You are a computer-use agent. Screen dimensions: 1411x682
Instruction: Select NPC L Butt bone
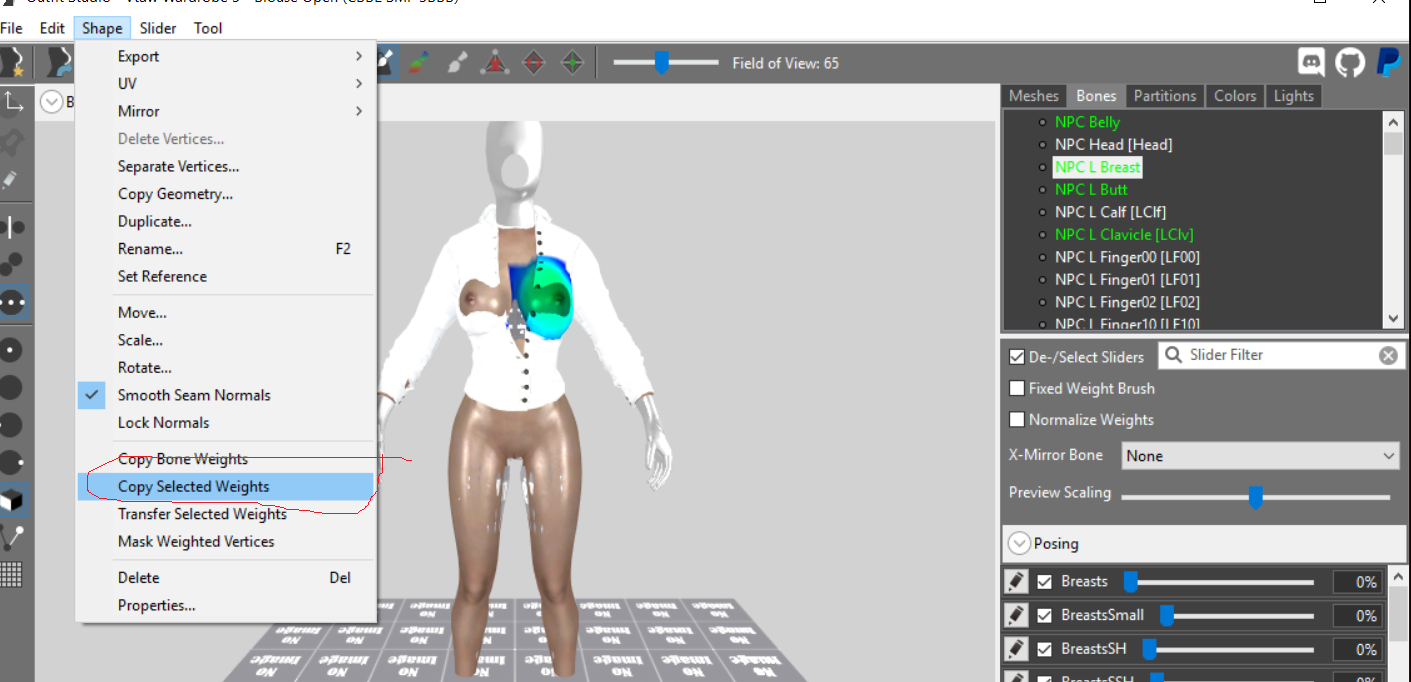pyautogui.click(x=1091, y=189)
